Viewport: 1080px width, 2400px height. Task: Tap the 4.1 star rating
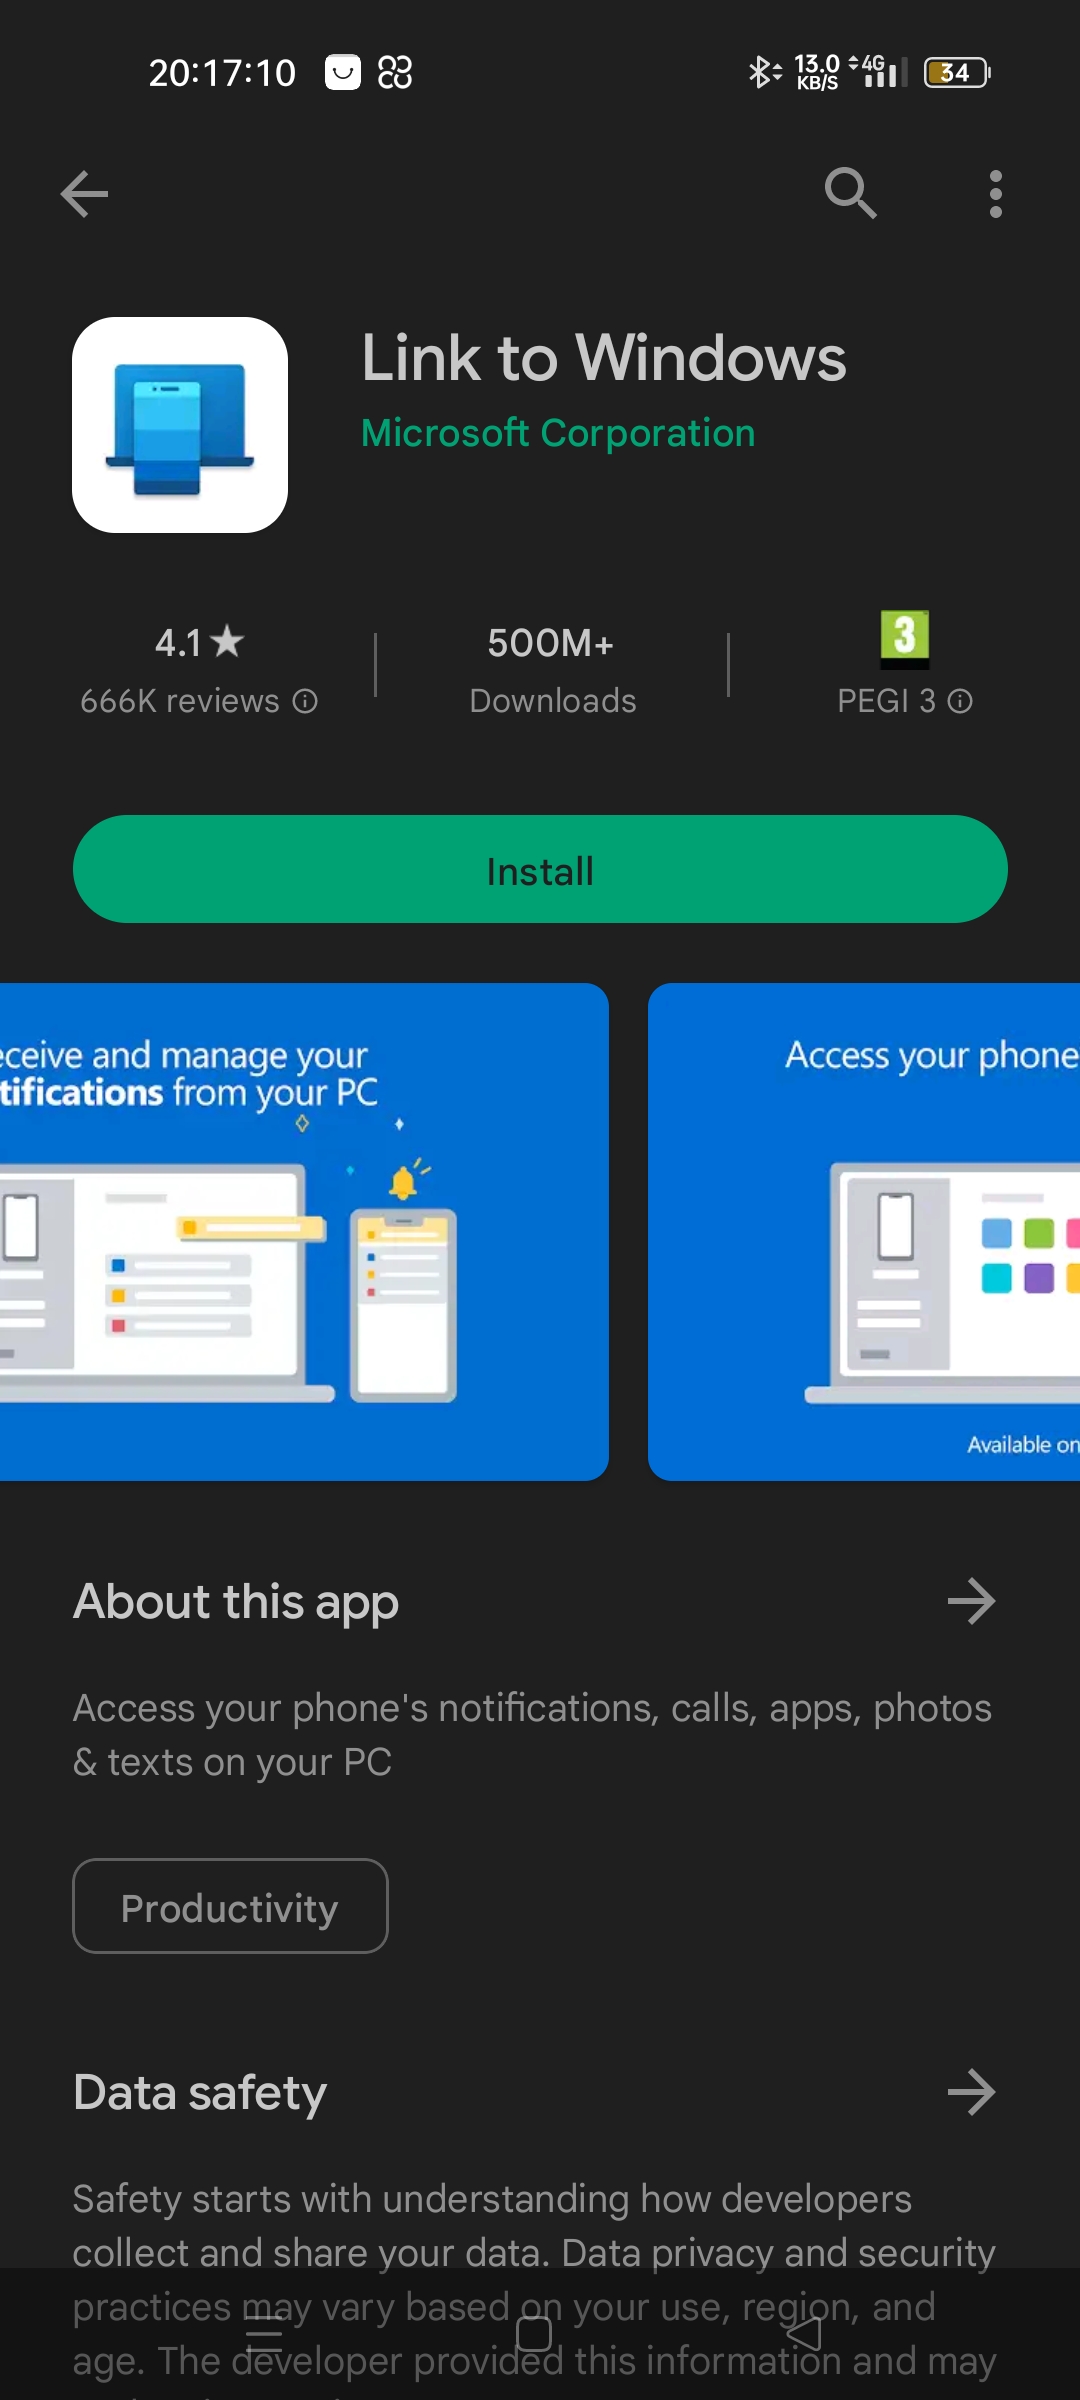199,642
